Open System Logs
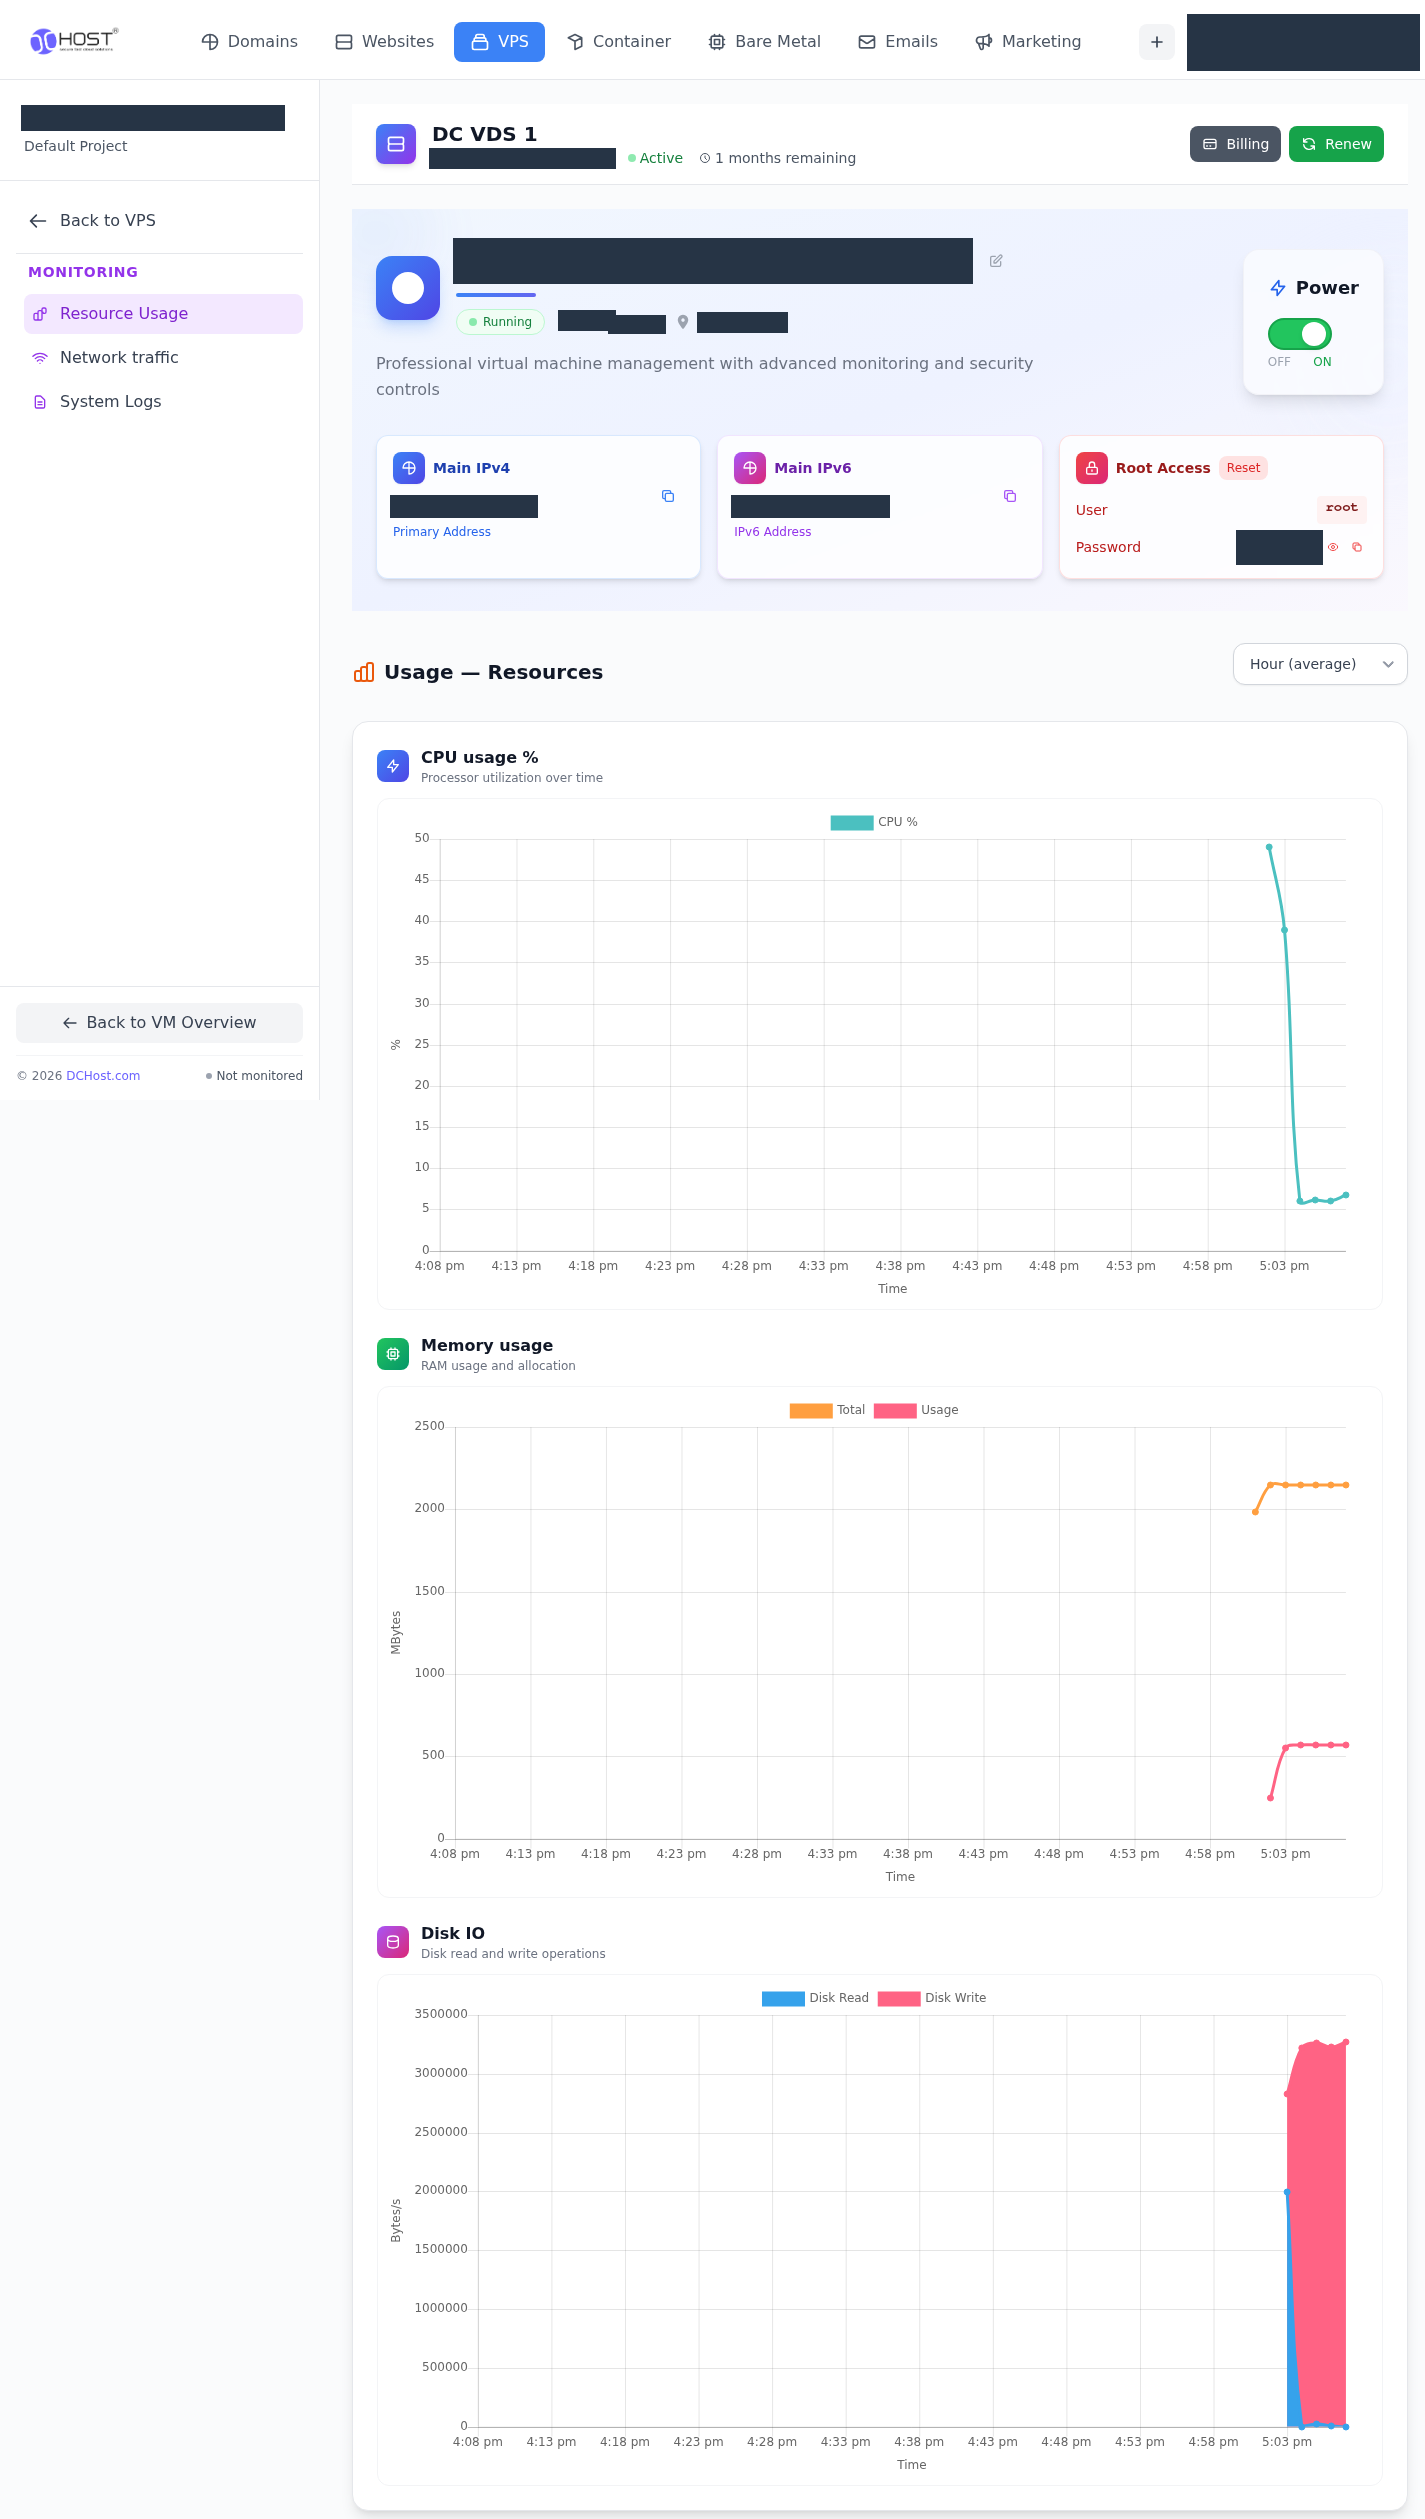Image resolution: width=1425 pixels, height=2519 pixels. pos(163,401)
